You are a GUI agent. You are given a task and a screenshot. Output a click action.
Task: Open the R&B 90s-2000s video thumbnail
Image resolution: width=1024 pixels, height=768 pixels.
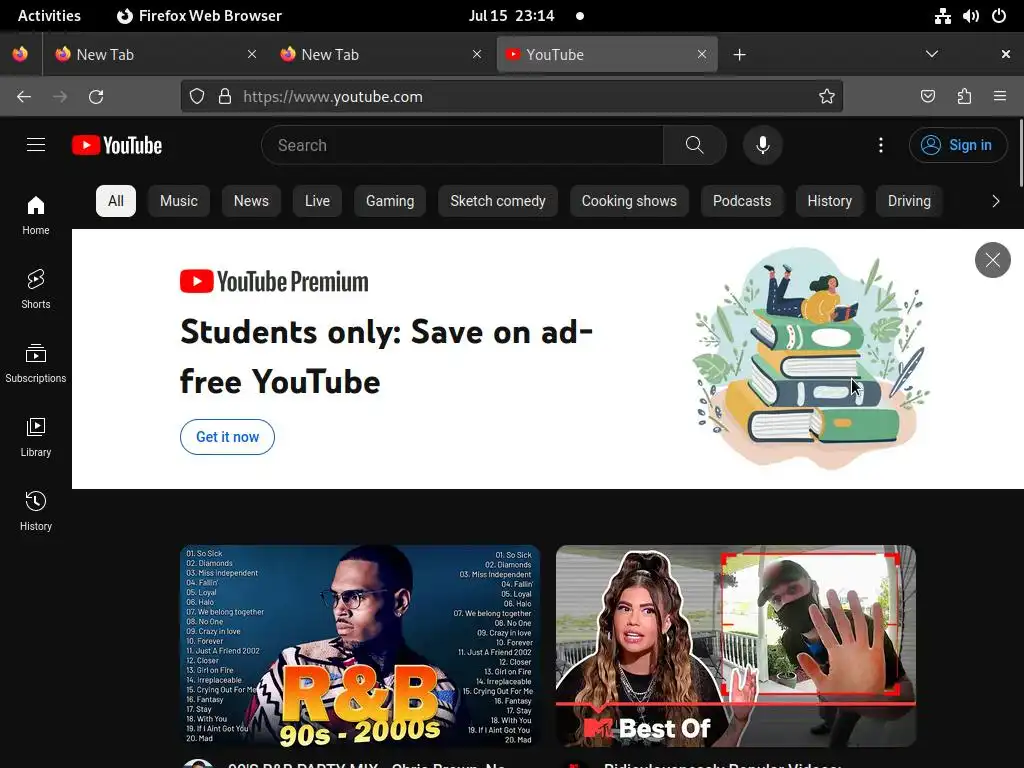tap(360, 646)
